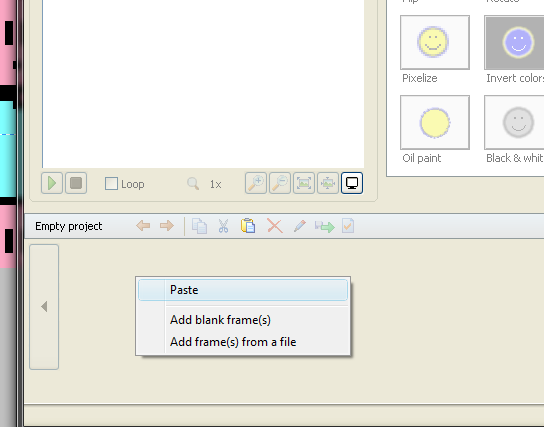
Task: Apply the Oil paint effect thumbnail
Action: click(x=435, y=122)
